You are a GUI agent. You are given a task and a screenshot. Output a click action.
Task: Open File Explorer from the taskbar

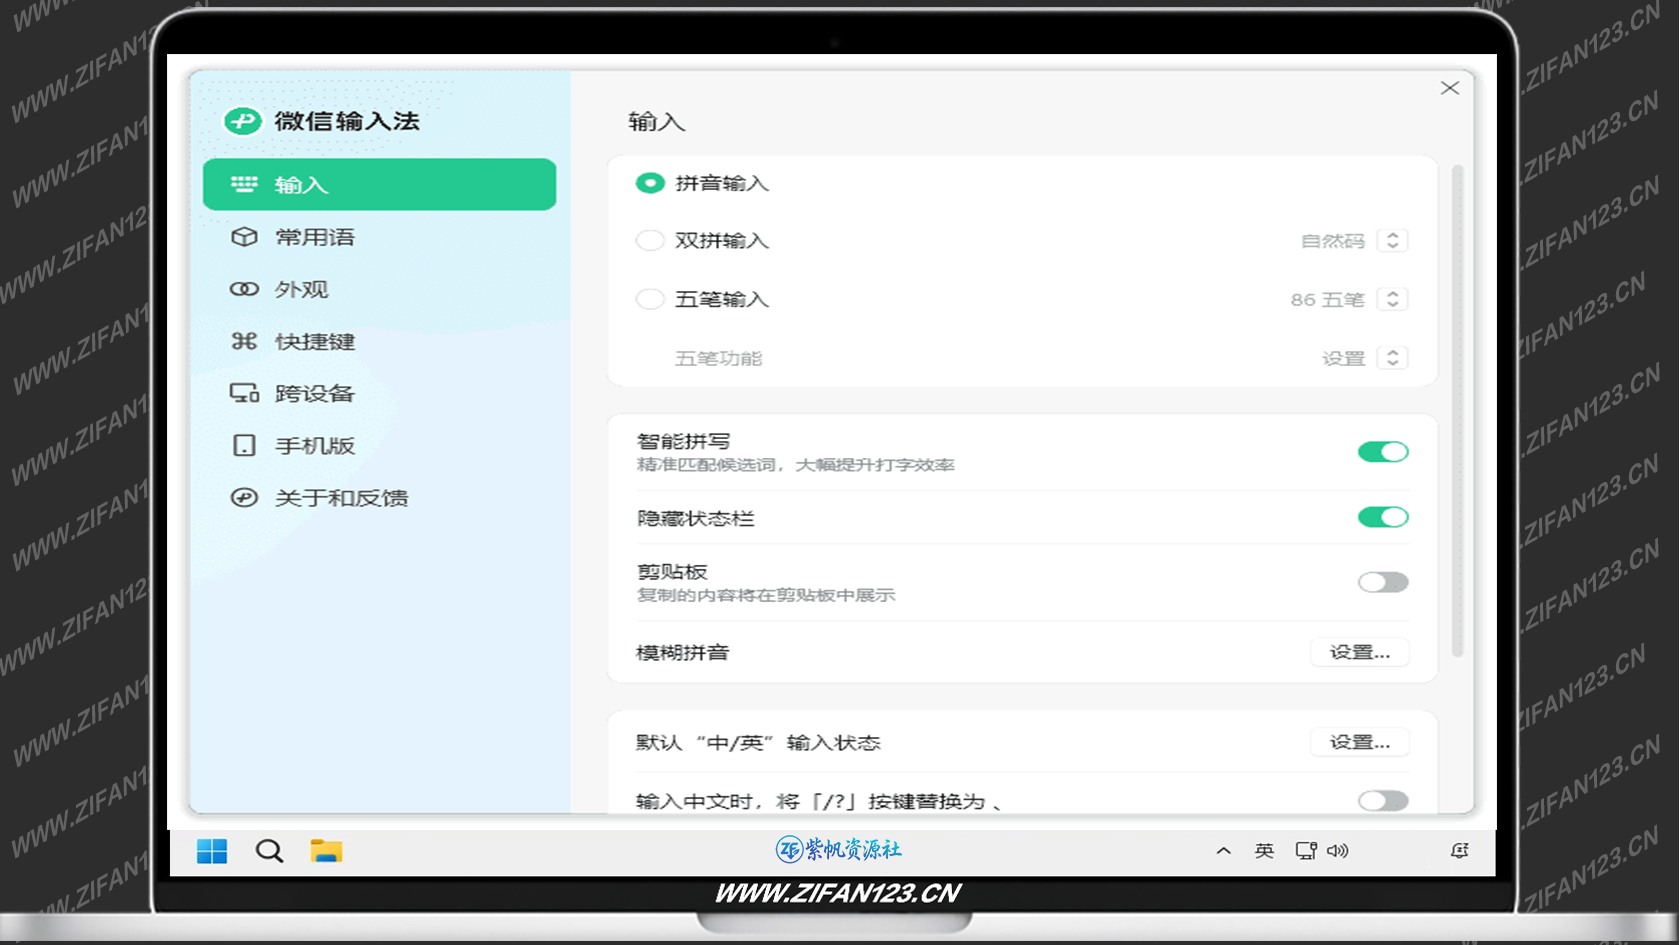tap(326, 851)
